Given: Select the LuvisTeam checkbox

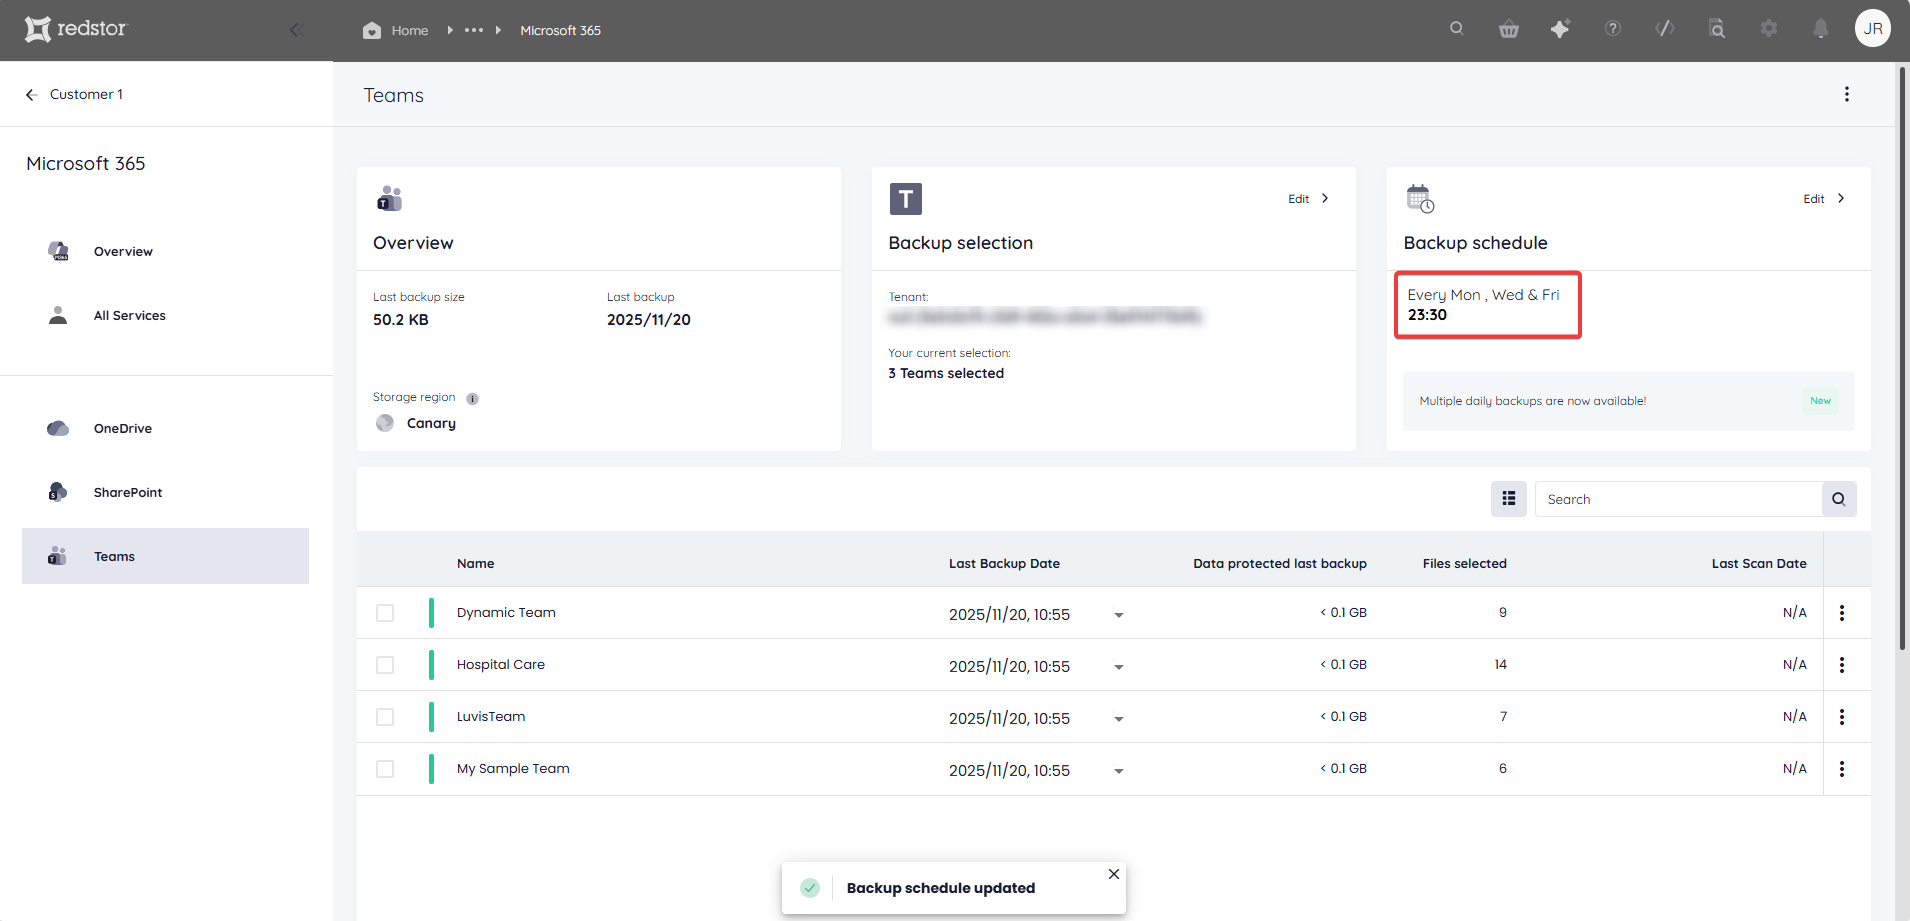Looking at the screenshot, I should (x=385, y=717).
